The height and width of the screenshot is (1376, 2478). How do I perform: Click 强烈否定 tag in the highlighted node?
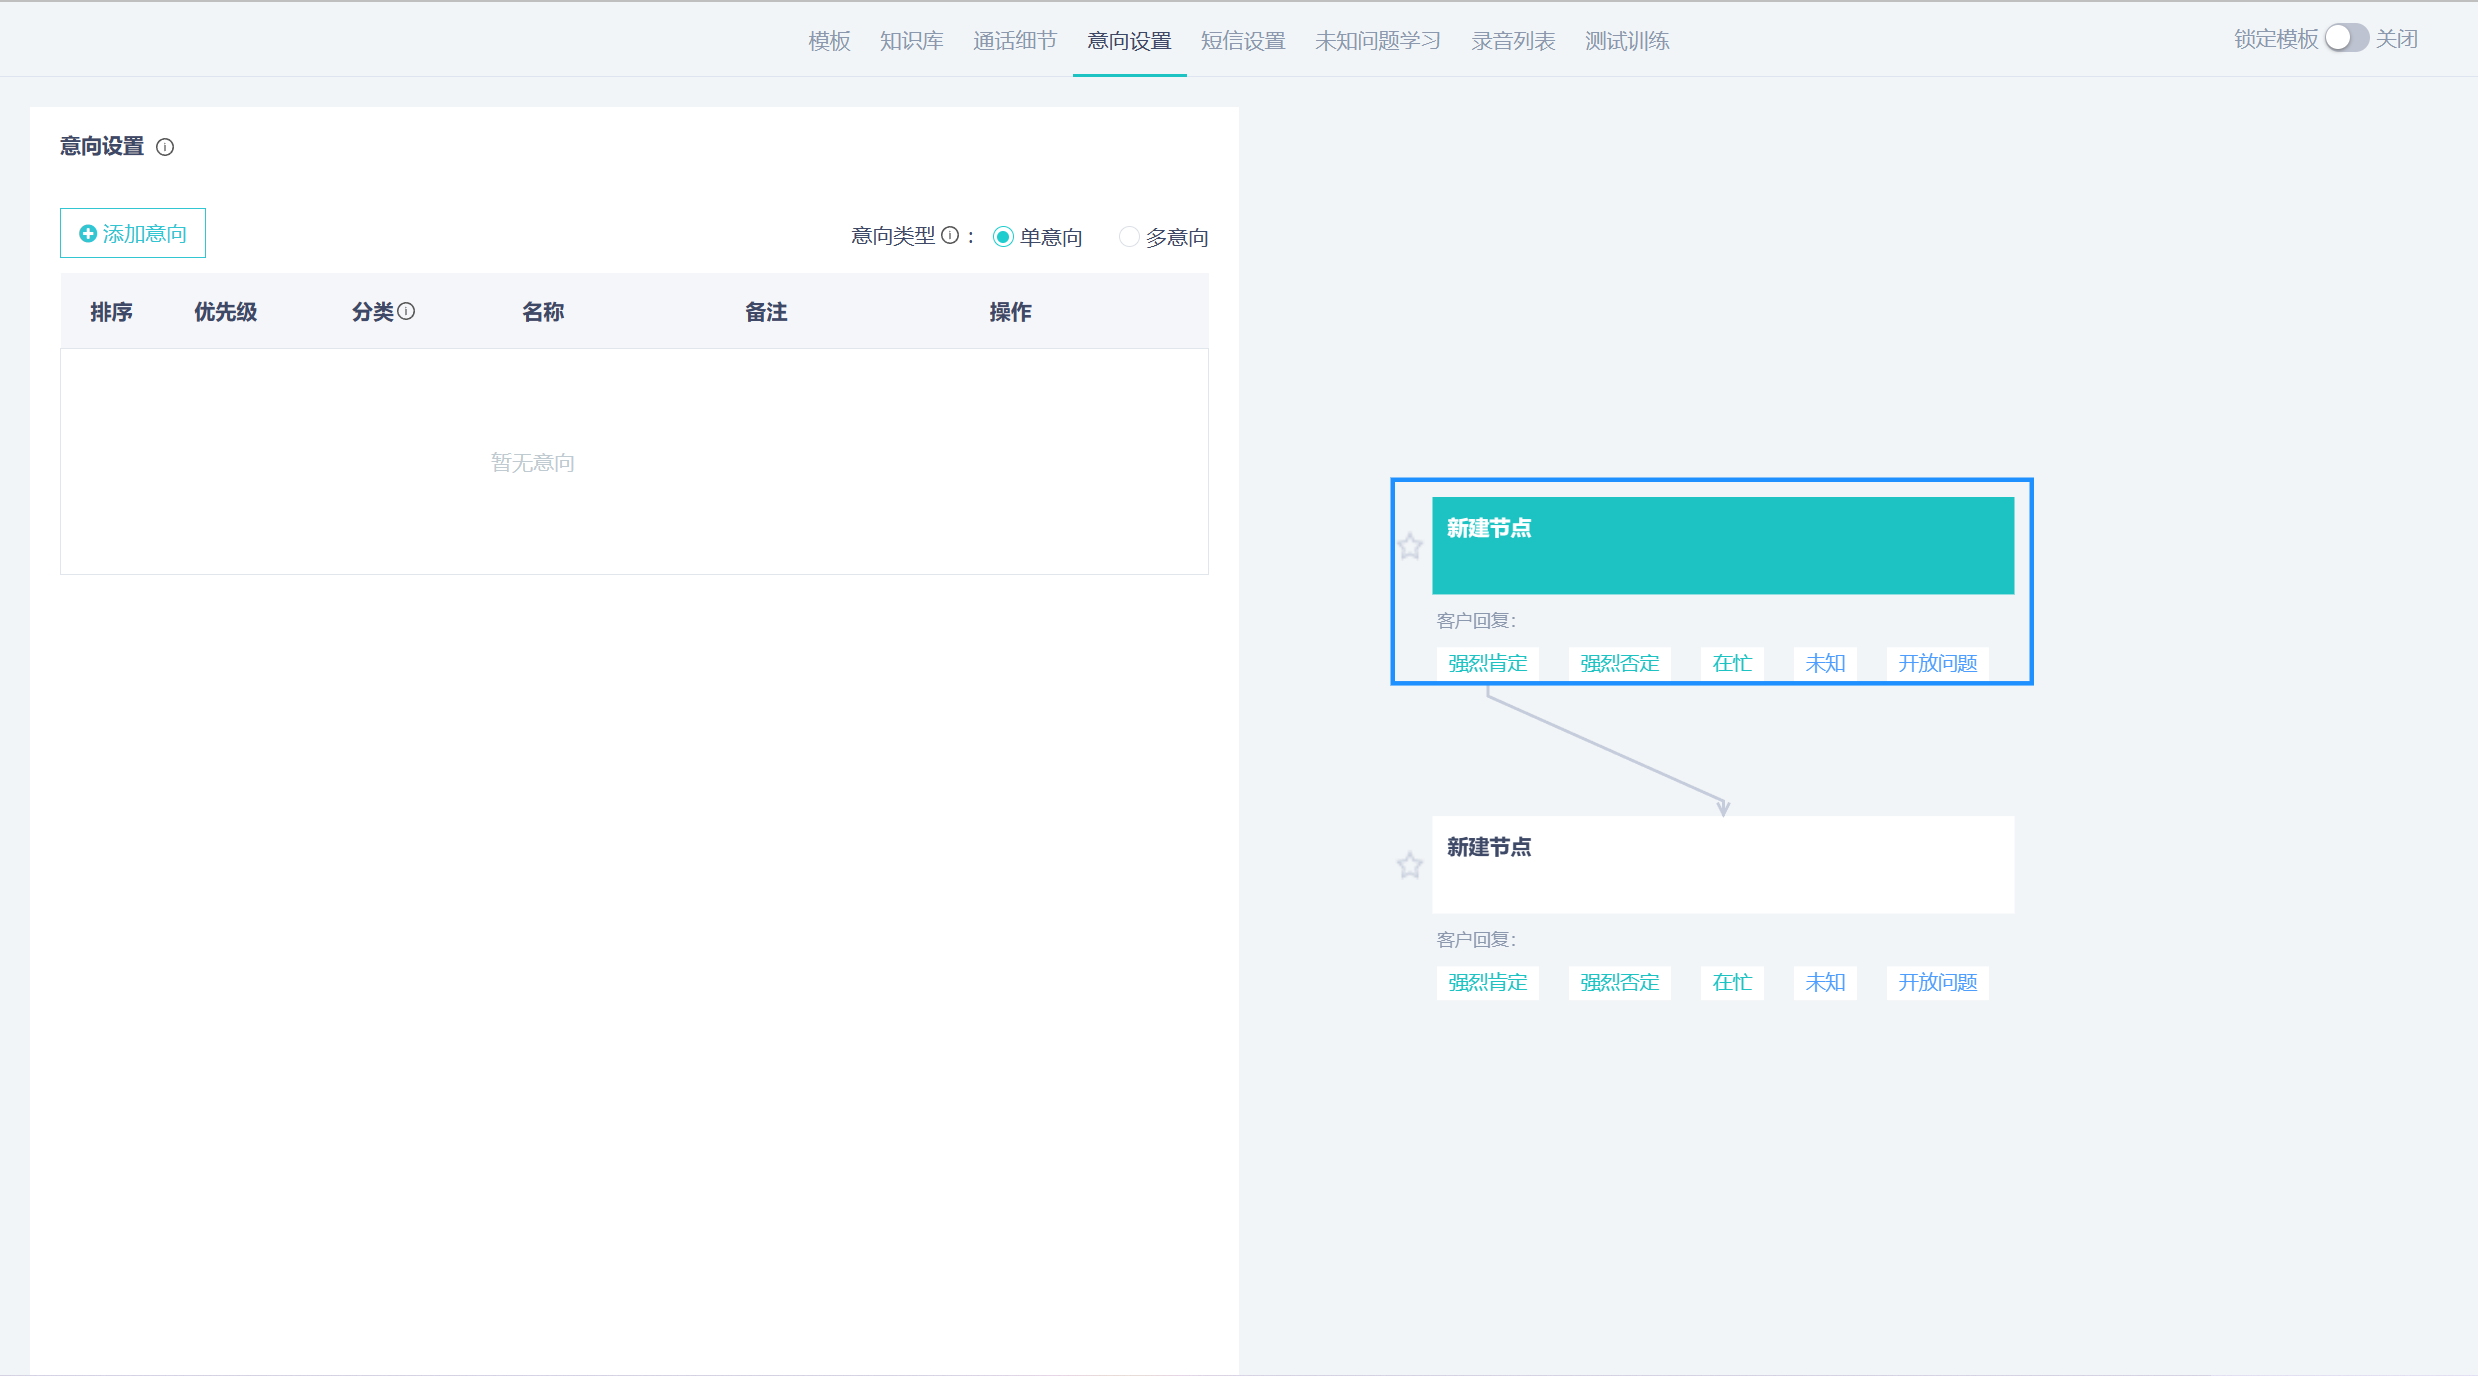coord(1620,663)
